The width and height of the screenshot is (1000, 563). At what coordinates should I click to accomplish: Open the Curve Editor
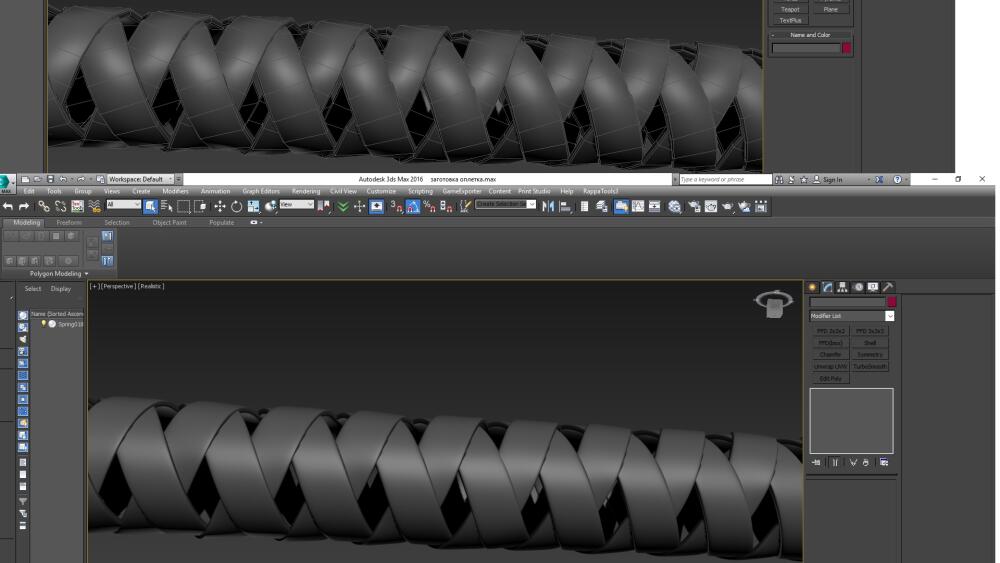pos(638,206)
